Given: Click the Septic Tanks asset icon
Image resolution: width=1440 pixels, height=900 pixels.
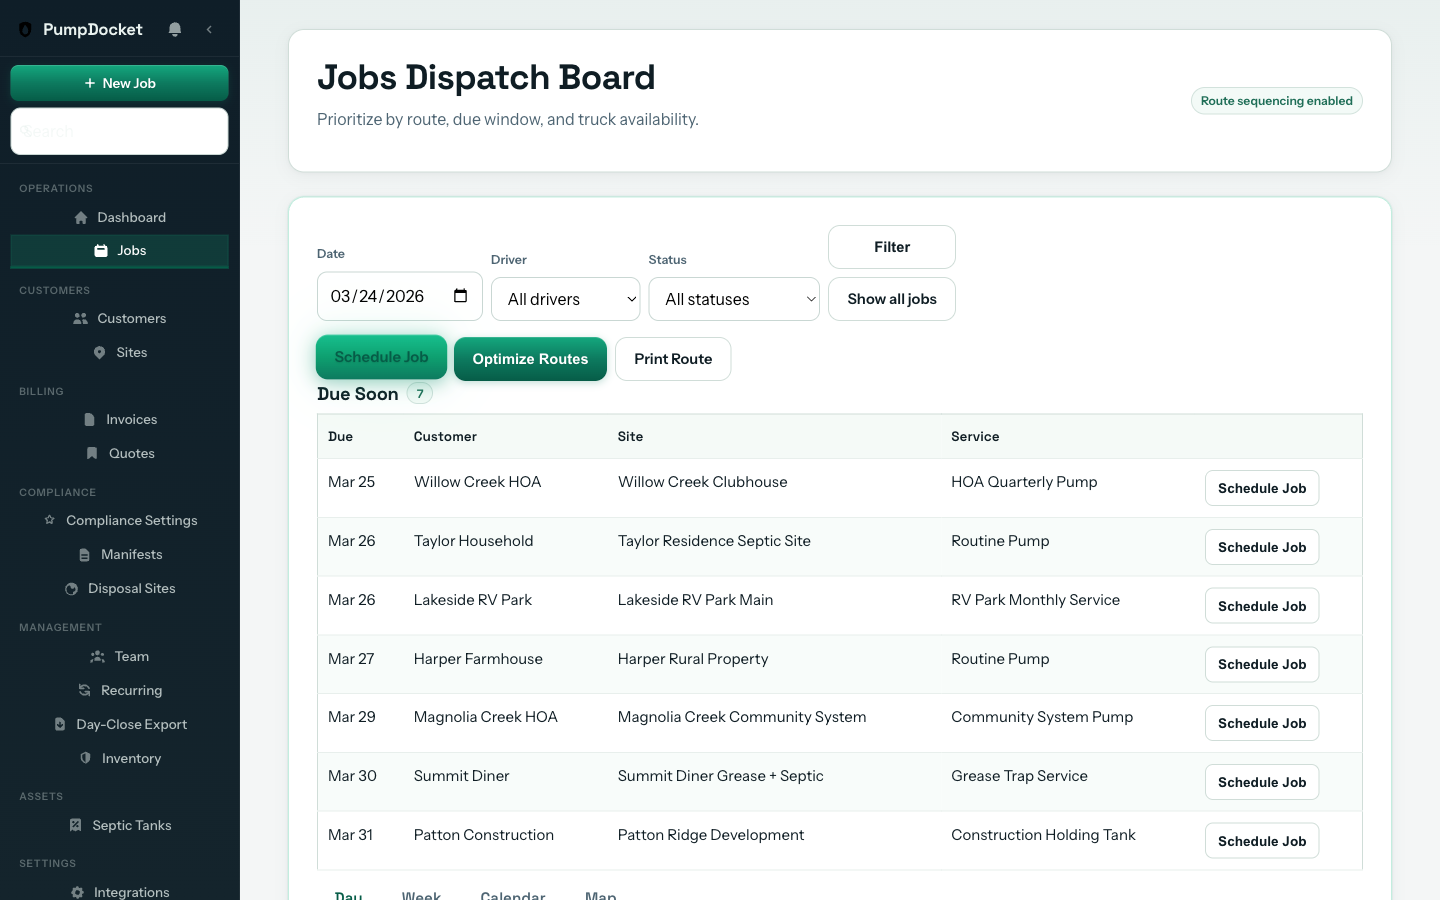Looking at the screenshot, I should [75, 825].
